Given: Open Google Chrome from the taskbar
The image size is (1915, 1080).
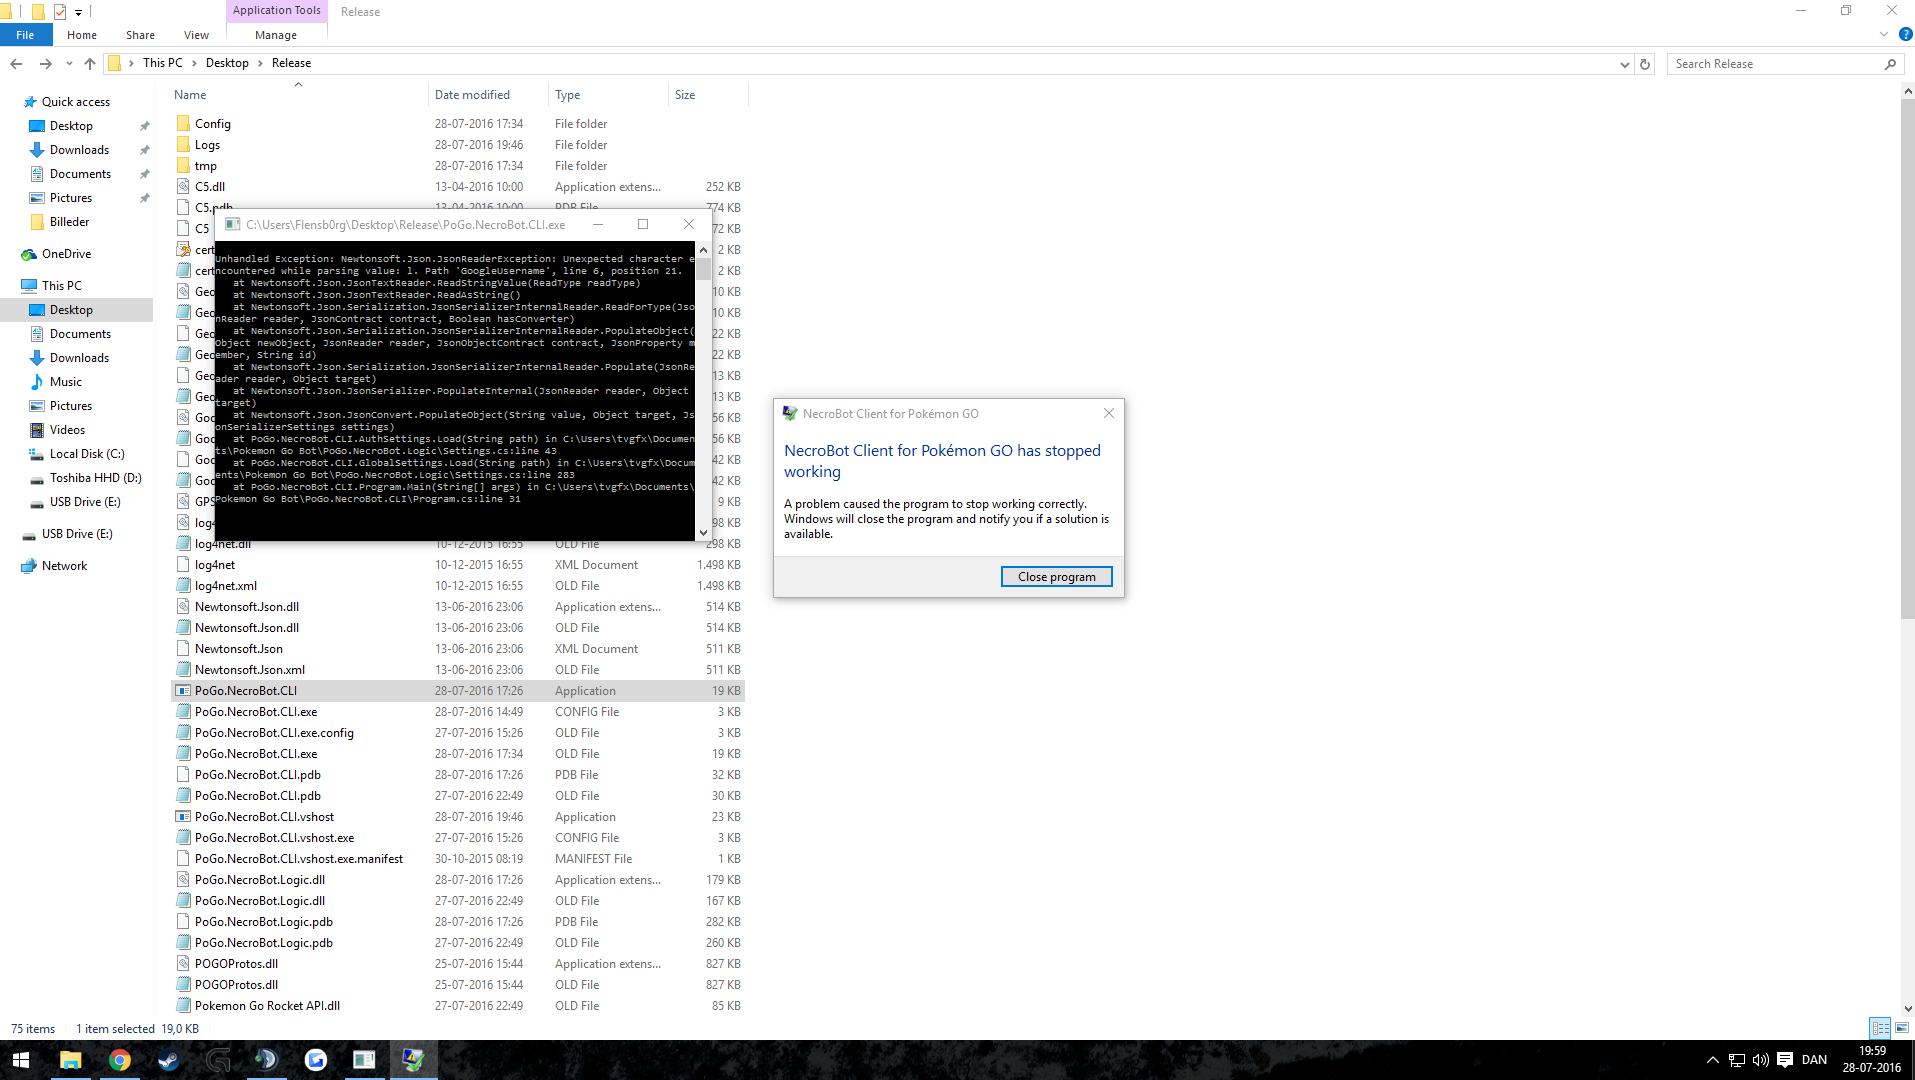Looking at the screenshot, I should (120, 1060).
